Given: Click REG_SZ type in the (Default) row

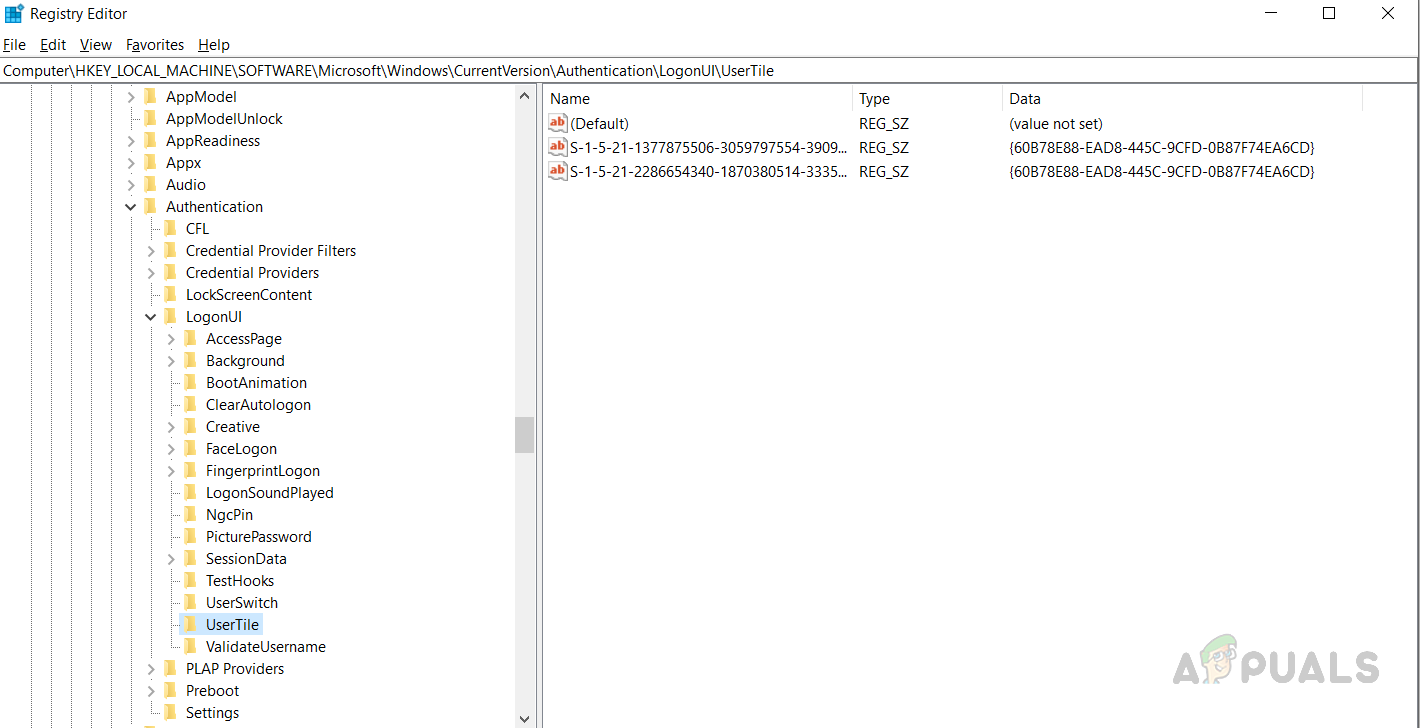Looking at the screenshot, I should click(884, 124).
